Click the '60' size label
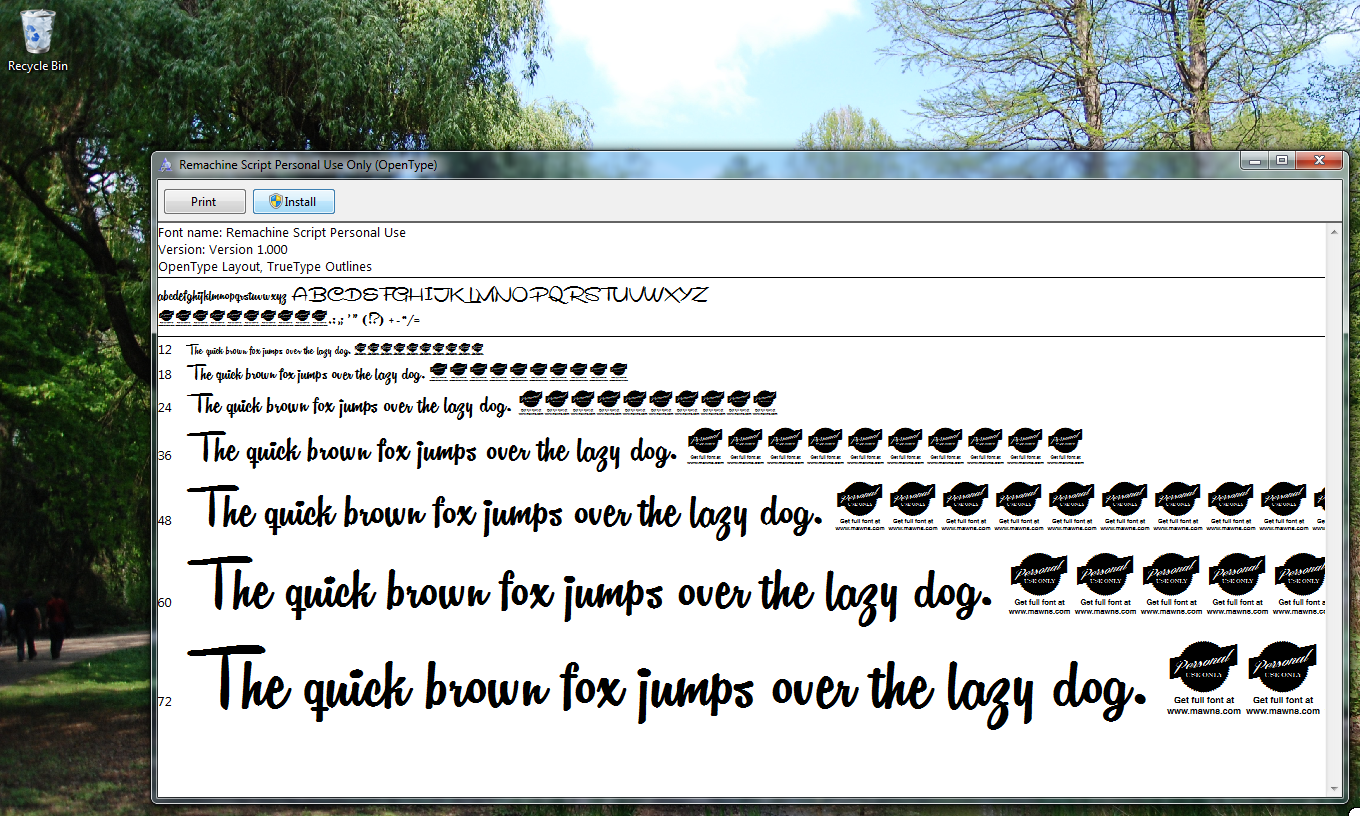 tap(165, 603)
